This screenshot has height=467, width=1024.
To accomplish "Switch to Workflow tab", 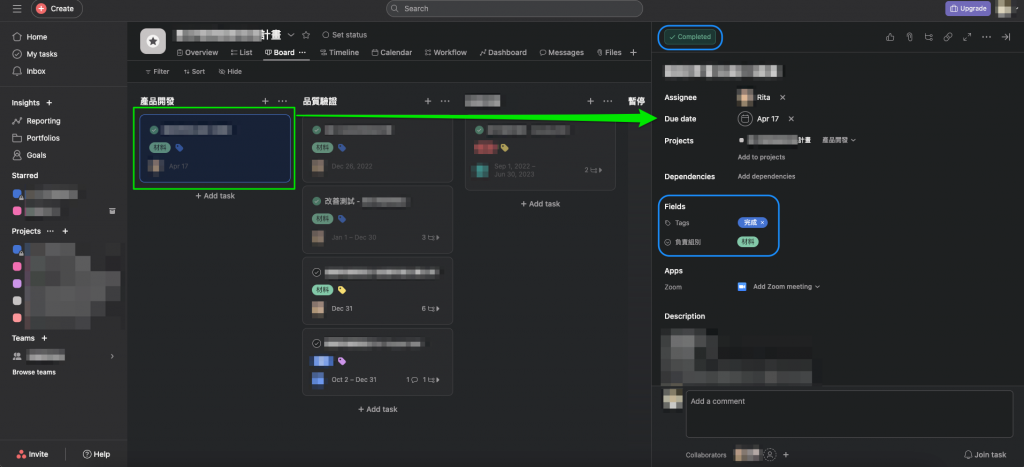I will (x=445, y=52).
